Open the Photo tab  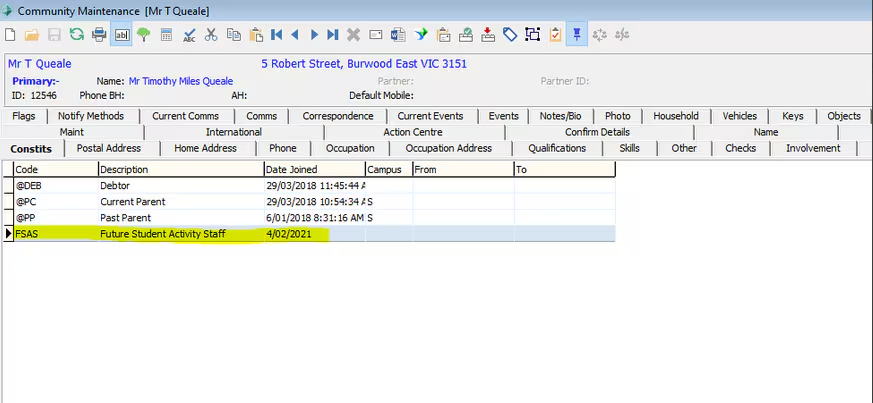click(617, 116)
